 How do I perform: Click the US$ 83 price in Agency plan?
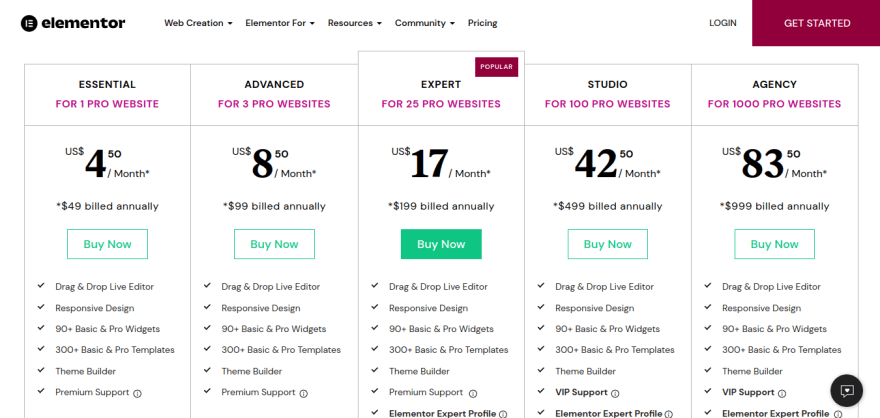(774, 163)
